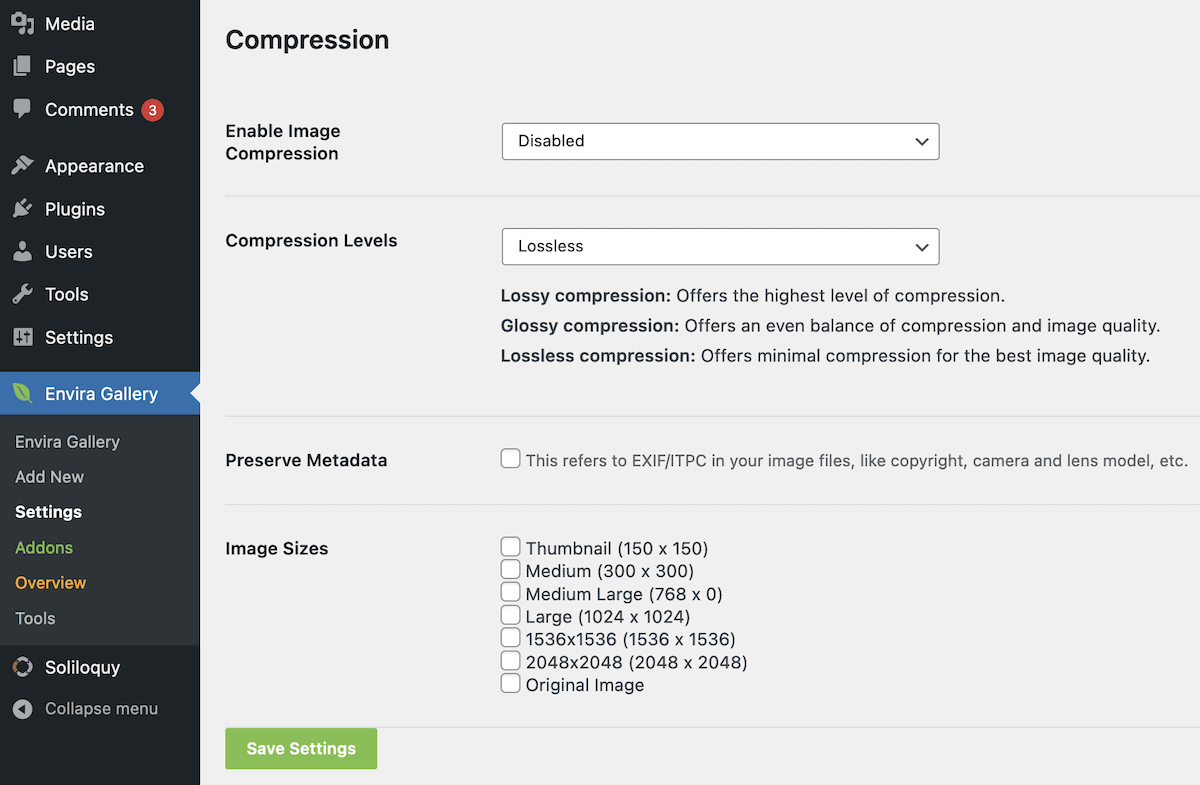The width and height of the screenshot is (1200, 785).
Task: Open the Enable Image Compression dropdown
Action: click(720, 141)
